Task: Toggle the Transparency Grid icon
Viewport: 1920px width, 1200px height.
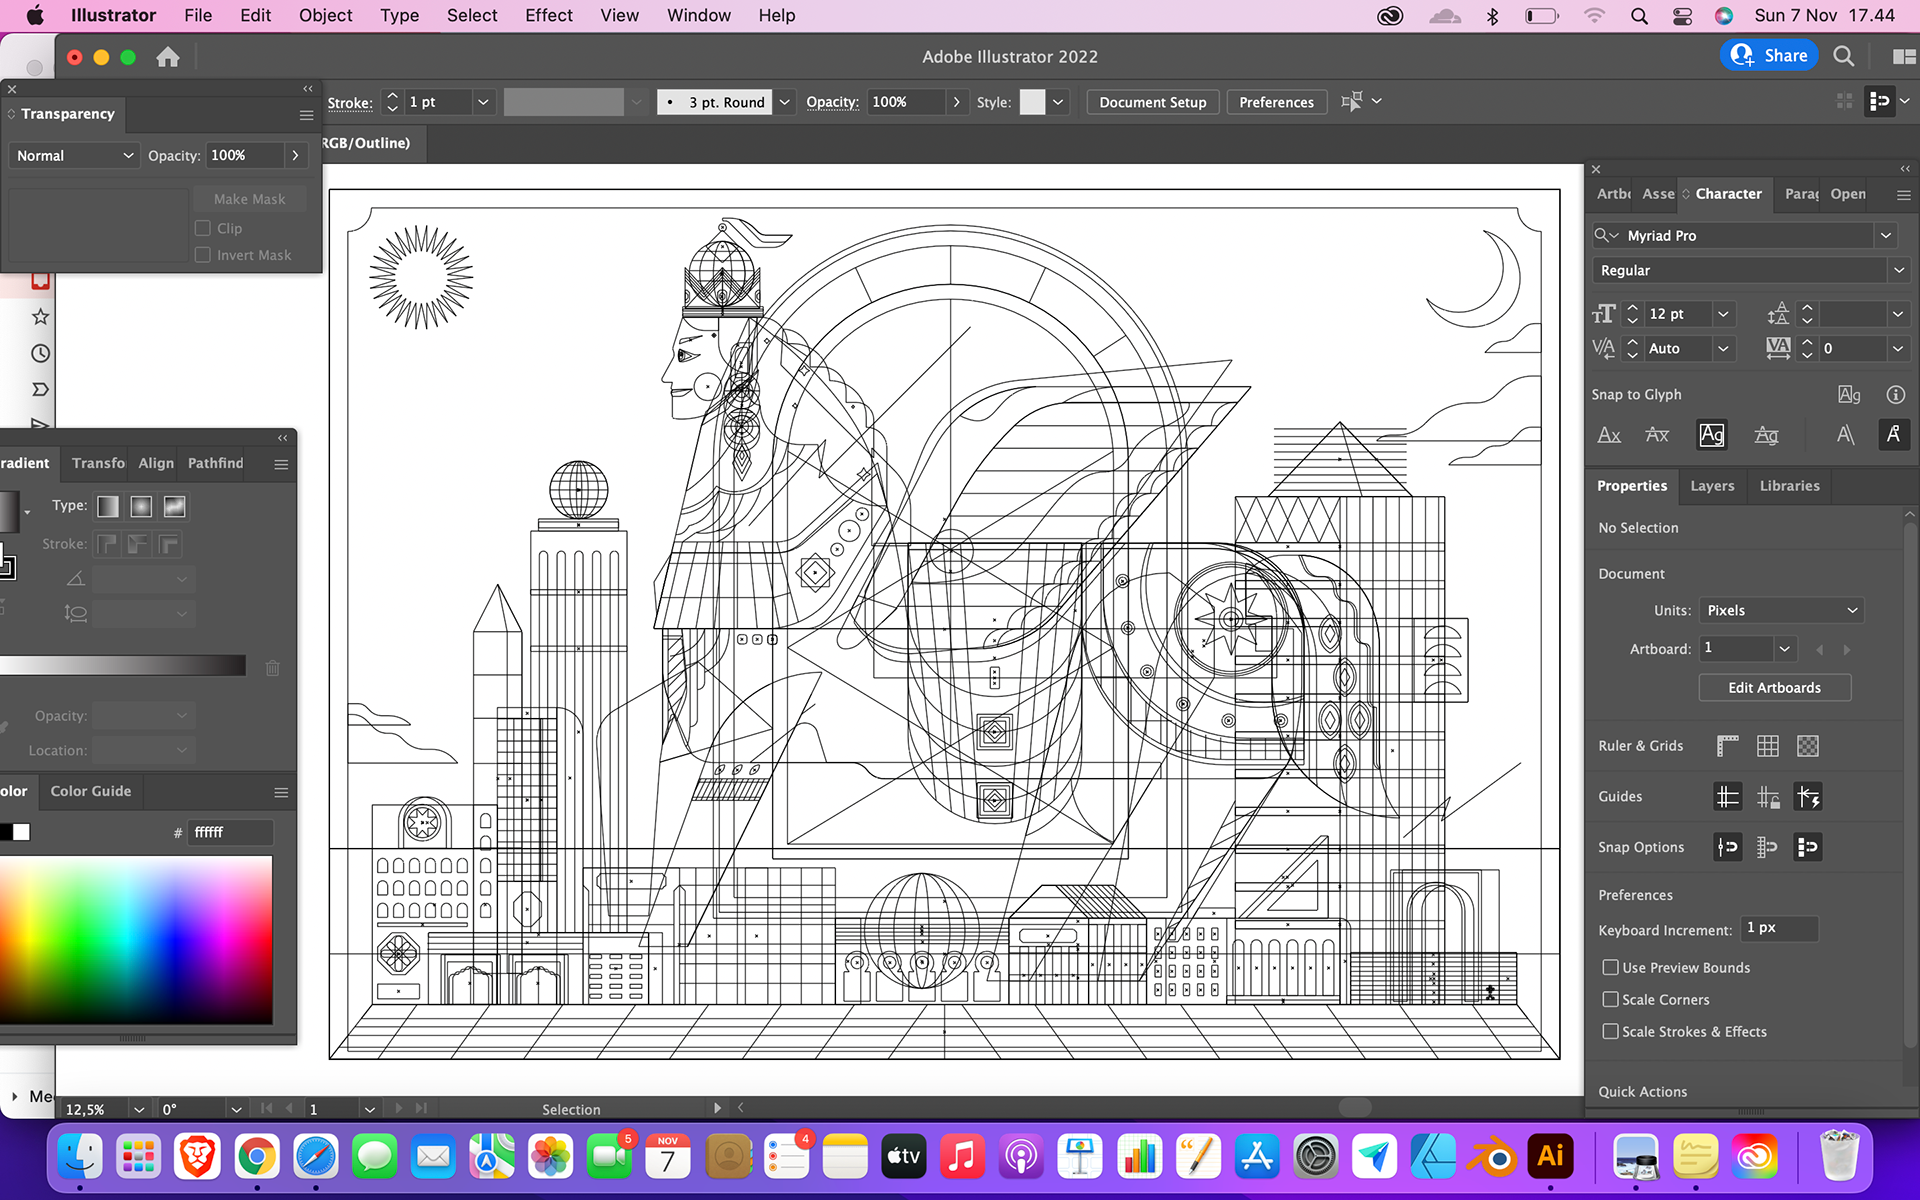Action: point(1807,746)
